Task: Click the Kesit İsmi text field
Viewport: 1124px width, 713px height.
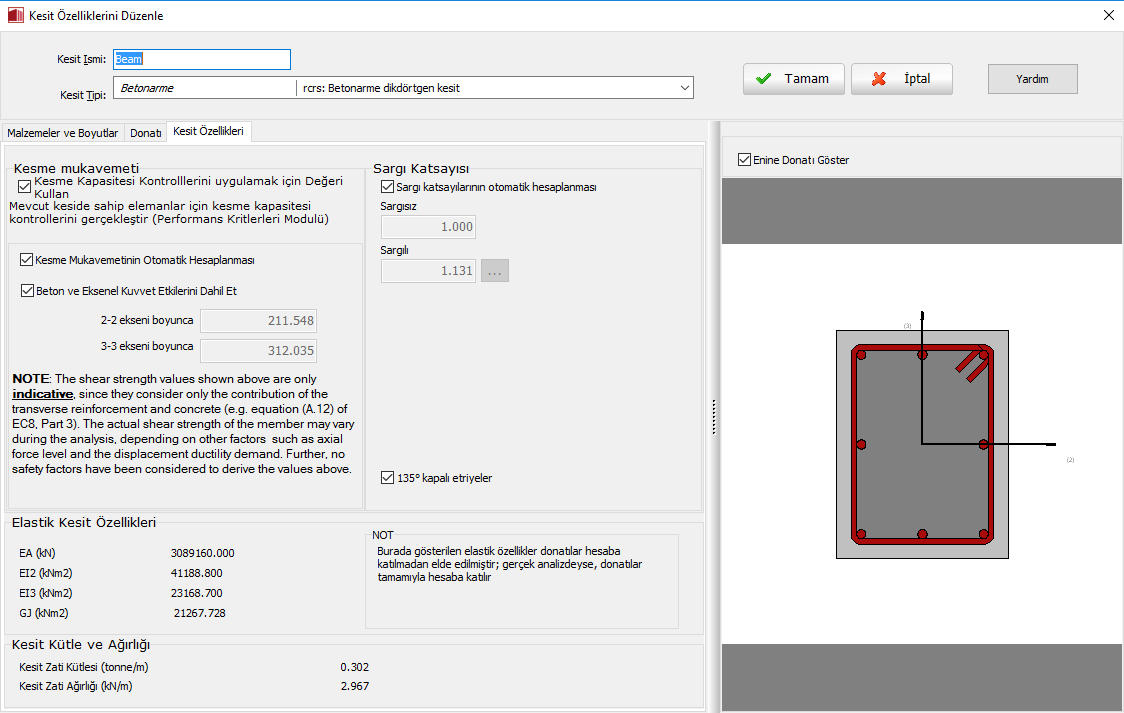Action: [x=202, y=59]
